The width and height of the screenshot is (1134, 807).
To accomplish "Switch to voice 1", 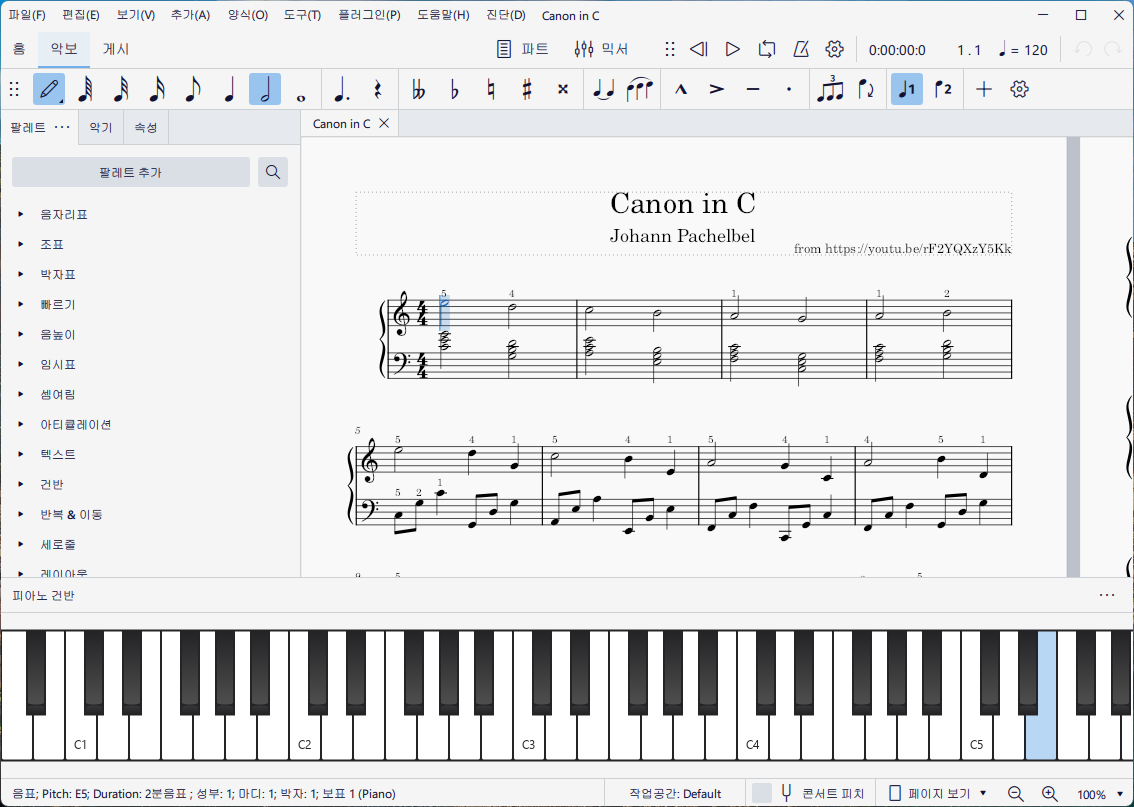I will click(907, 90).
